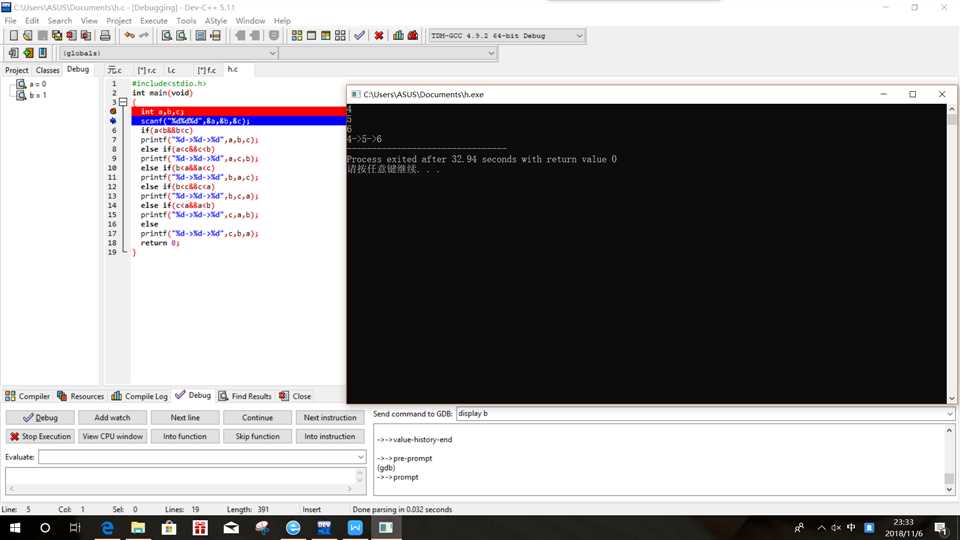
Task: Click the Compile toolbar icon
Action: click(297, 36)
